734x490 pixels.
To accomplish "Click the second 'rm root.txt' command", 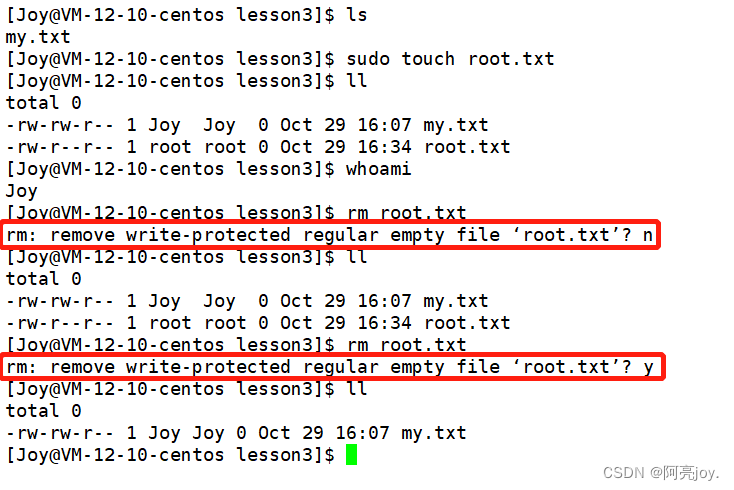I will pyautogui.click(x=406, y=345).
